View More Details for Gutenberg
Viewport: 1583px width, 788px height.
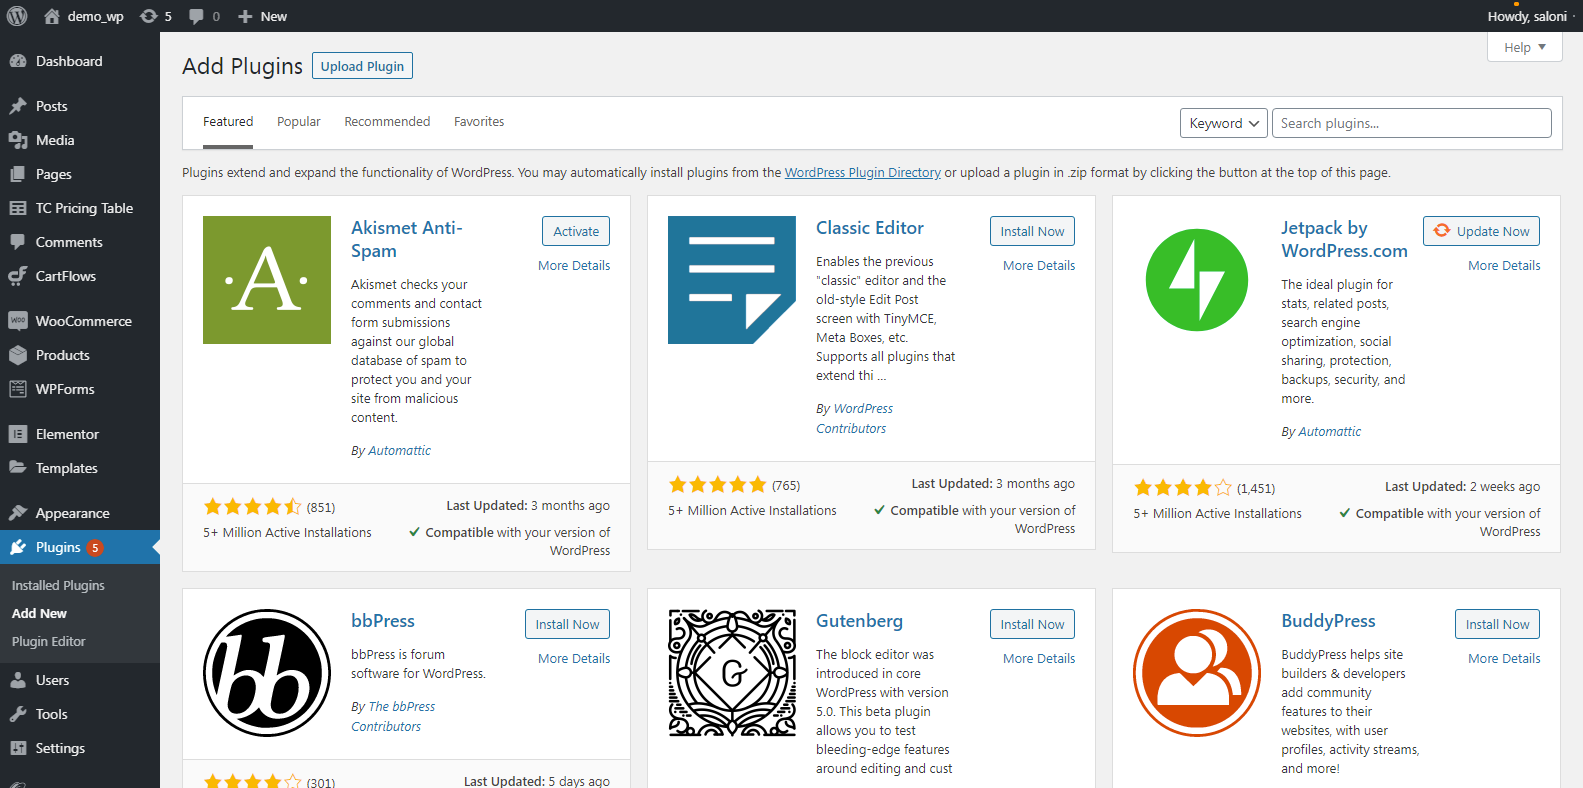pyautogui.click(x=1039, y=658)
